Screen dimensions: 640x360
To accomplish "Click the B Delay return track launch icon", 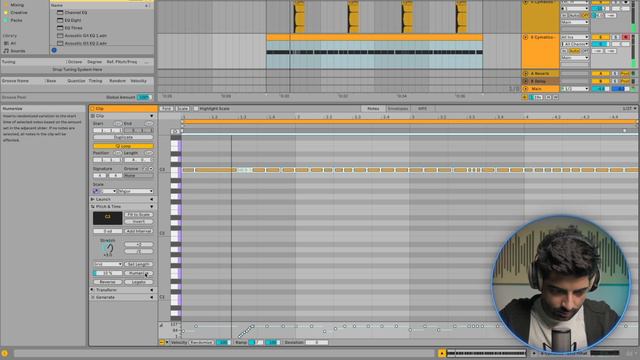I will click(526, 81).
